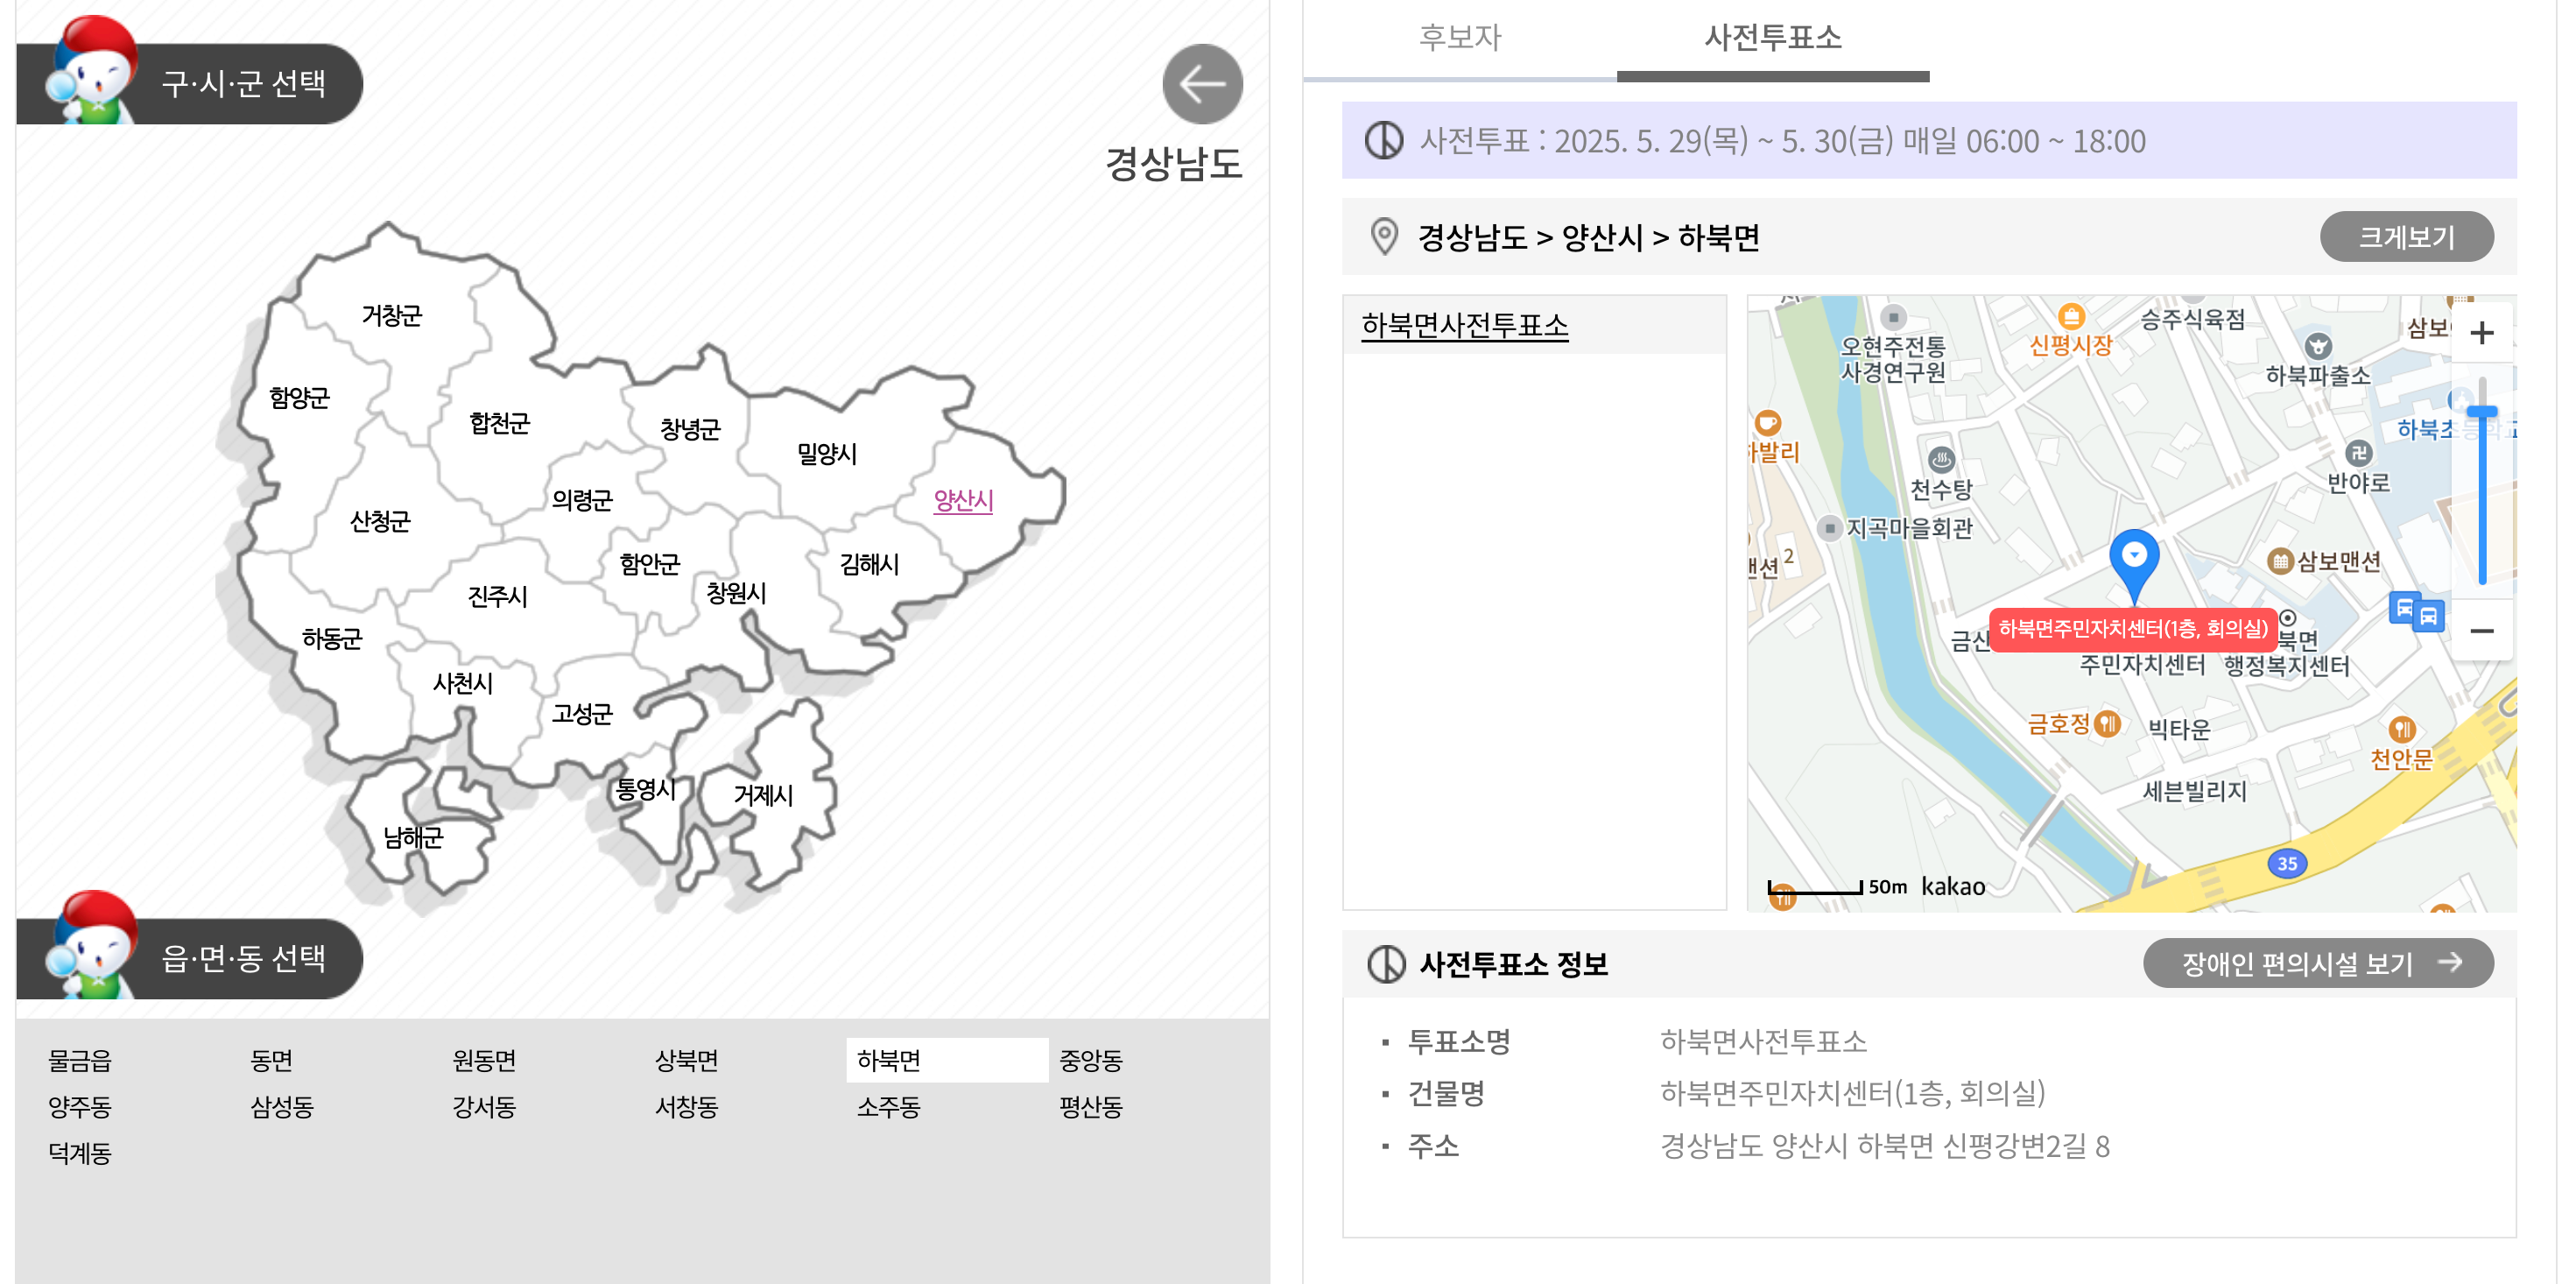This screenshot has width=2576, height=1284.
Task: Choose 덕계동 from the district list
Action: [x=80, y=1153]
